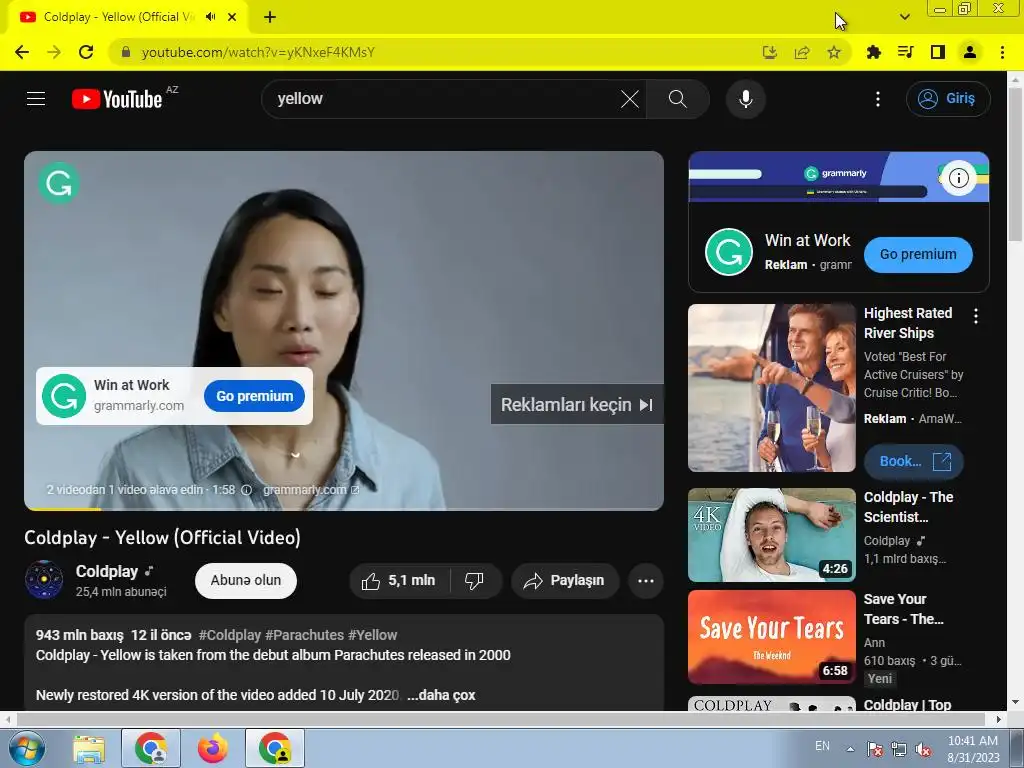The width and height of the screenshot is (1024, 768).
Task: Open Firefox from the taskbar
Action: click(213, 748)
